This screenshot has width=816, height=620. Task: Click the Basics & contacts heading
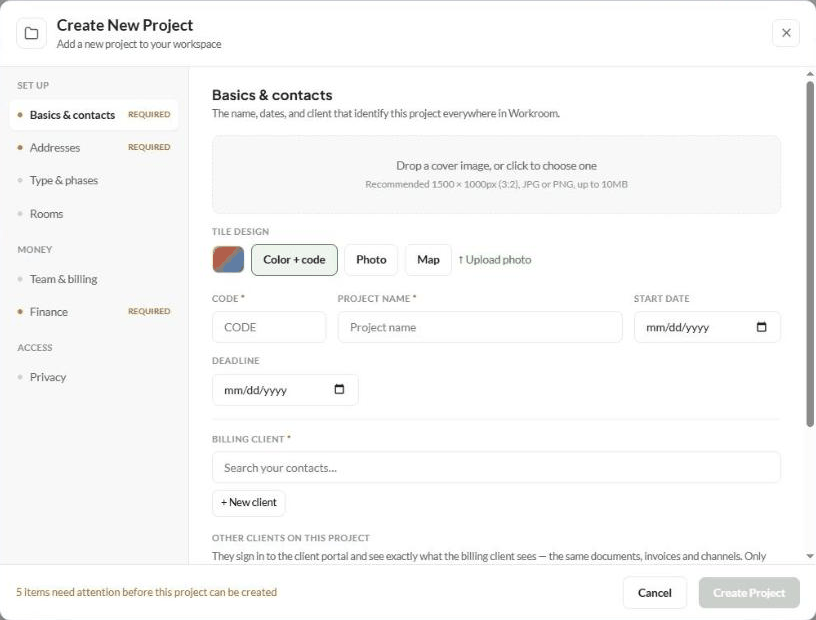[x=272, y=95]
